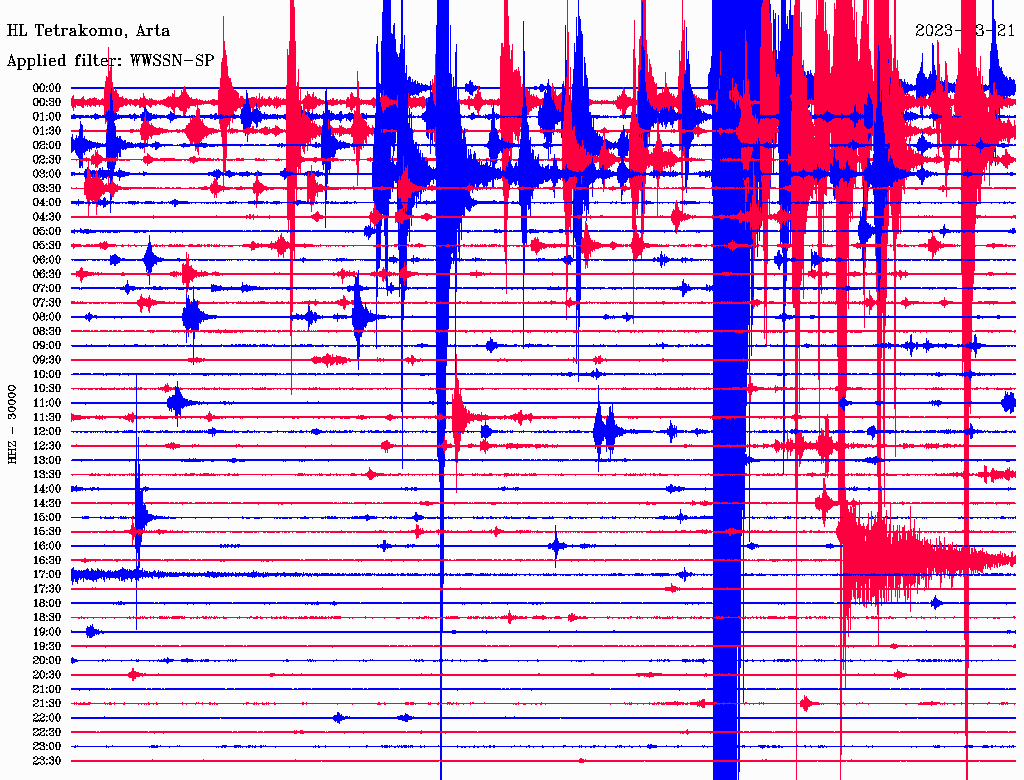This screenshot has height=780, width=1024.
Task: Click the 'Applied filter: WWSSN-SP' label
Action: [x=110, y=61]
